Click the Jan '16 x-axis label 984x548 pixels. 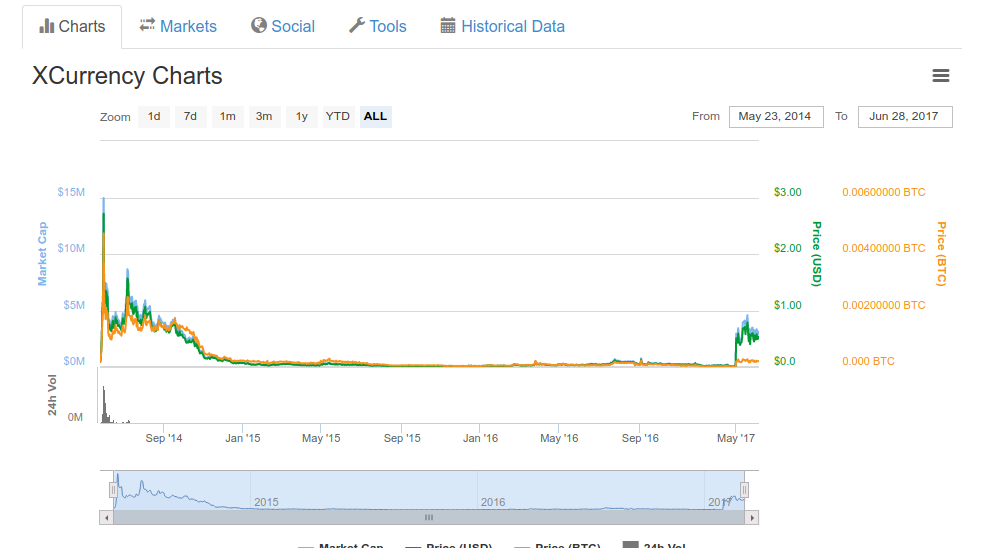pos(480,438)
